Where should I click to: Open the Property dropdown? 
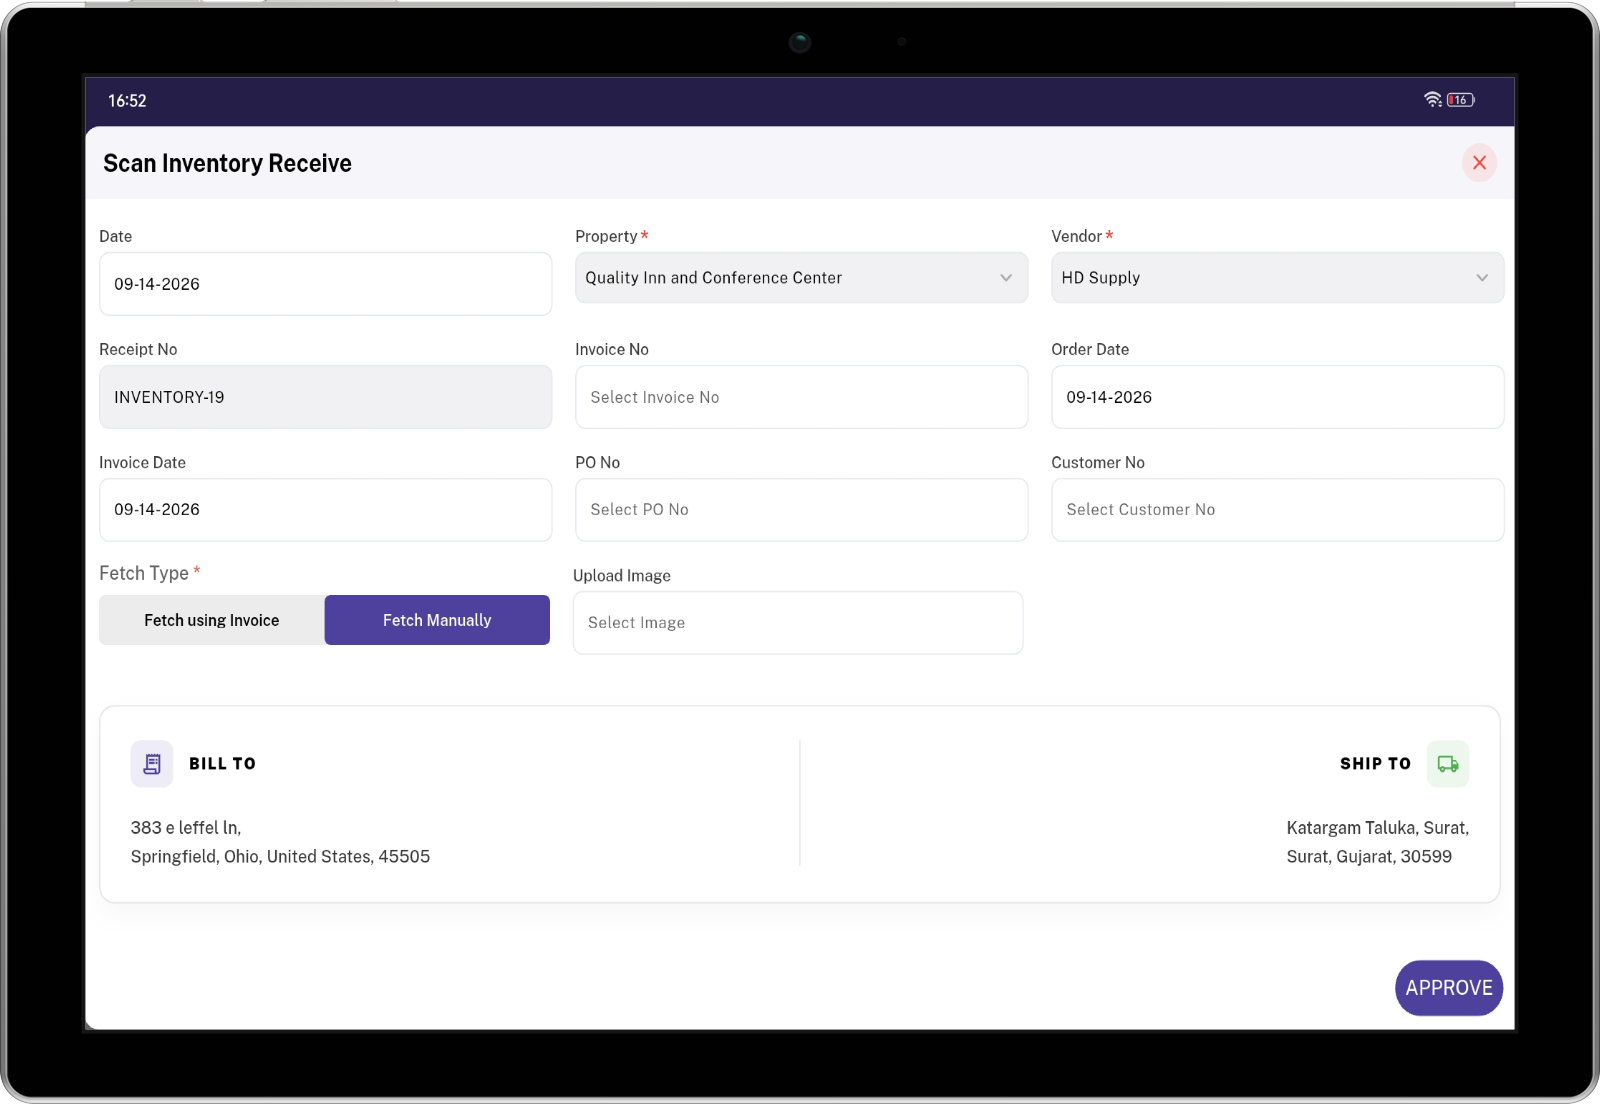point(801,278)
